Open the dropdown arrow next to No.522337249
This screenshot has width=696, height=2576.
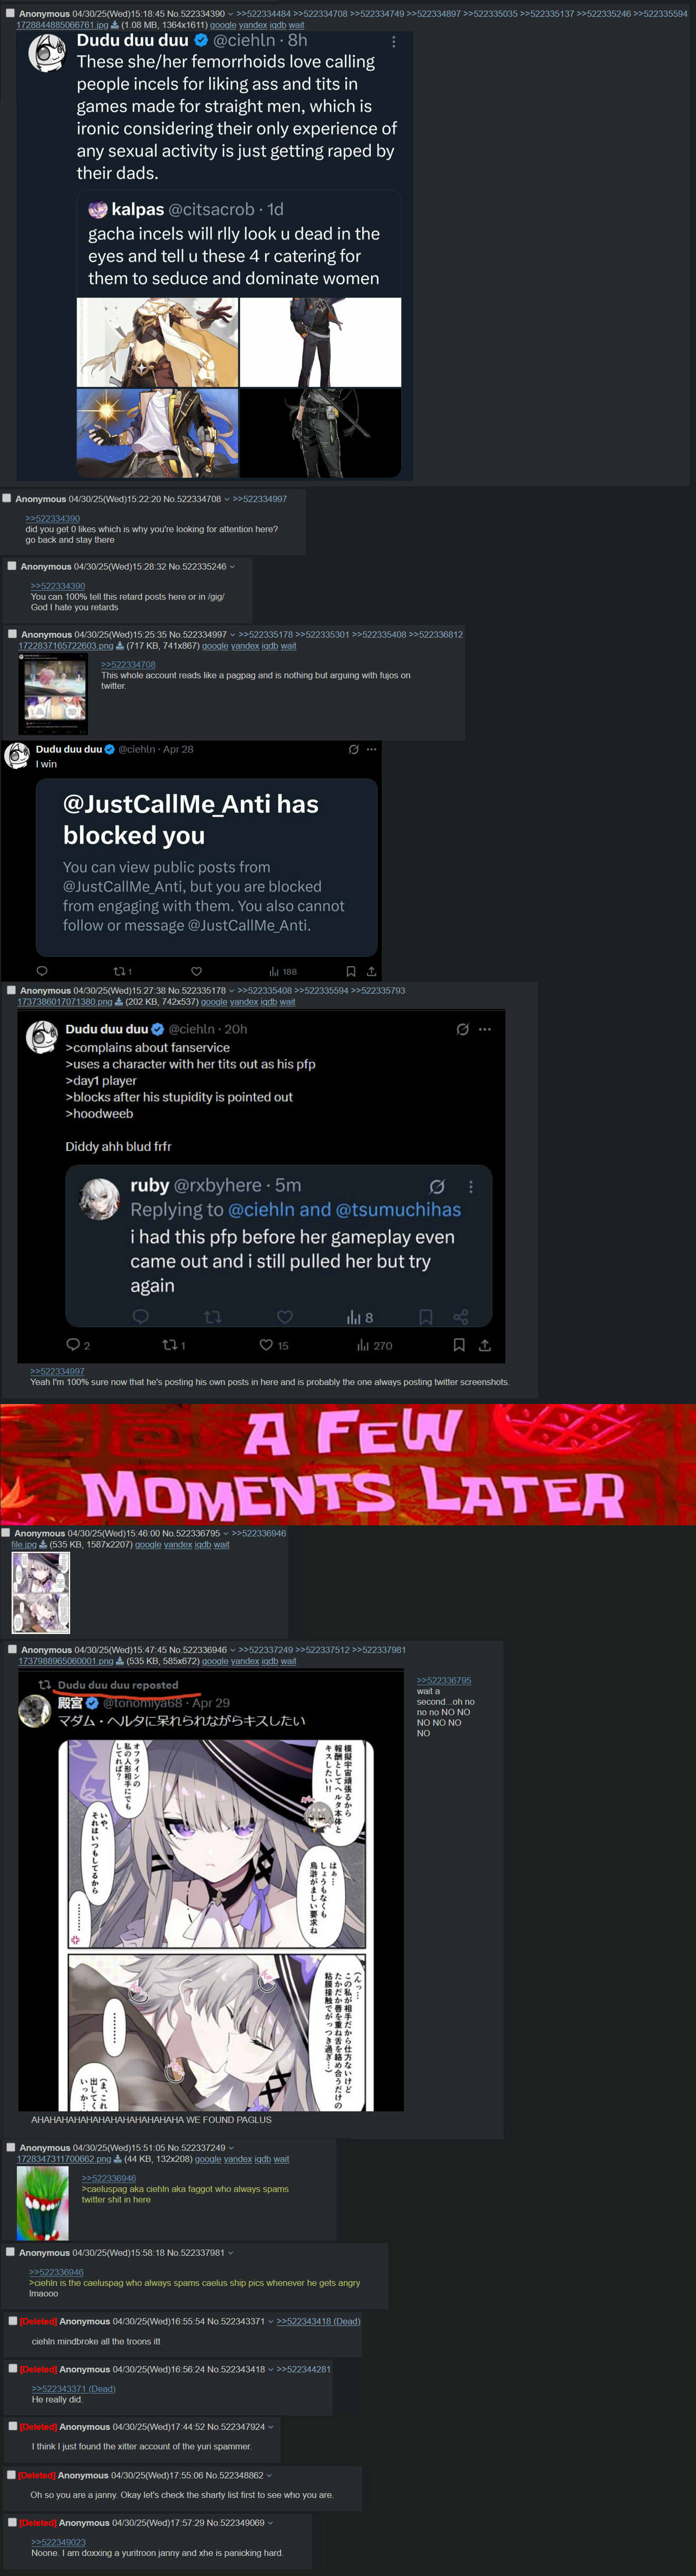pyautogui.click(x=231, y=2147)
